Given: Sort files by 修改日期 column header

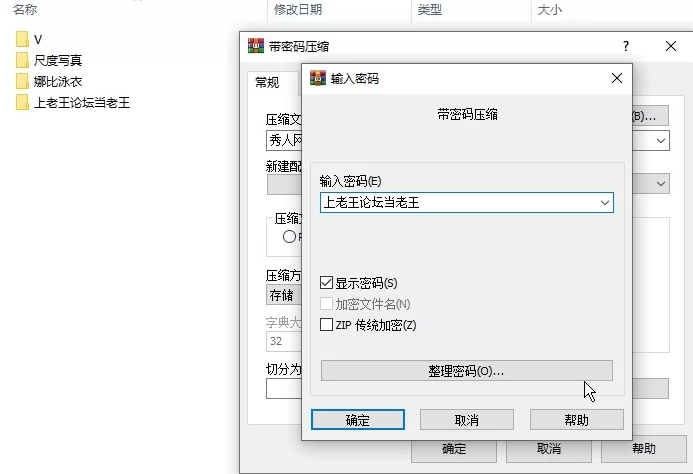Looking at the screenshot, I should click(x=297, y=9).
